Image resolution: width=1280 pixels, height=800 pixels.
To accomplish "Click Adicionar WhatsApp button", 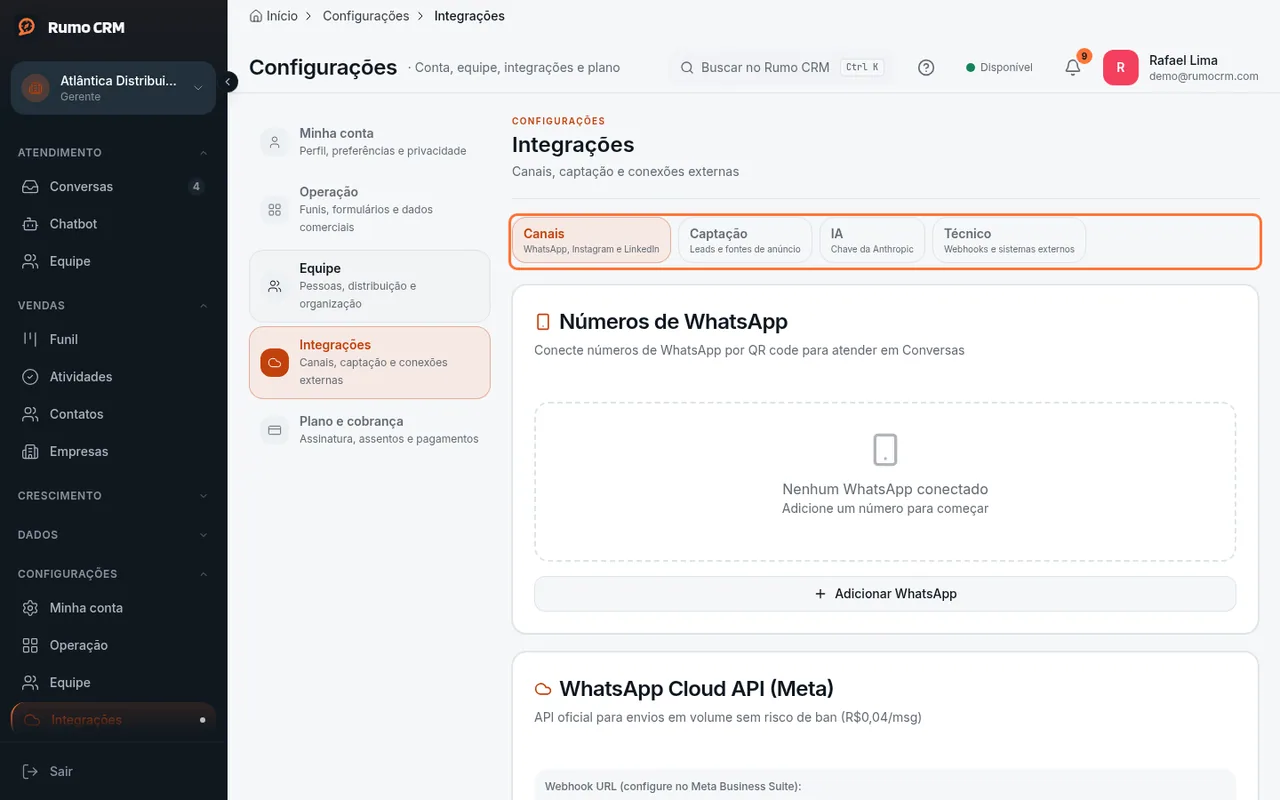I will tap(885, 594).
